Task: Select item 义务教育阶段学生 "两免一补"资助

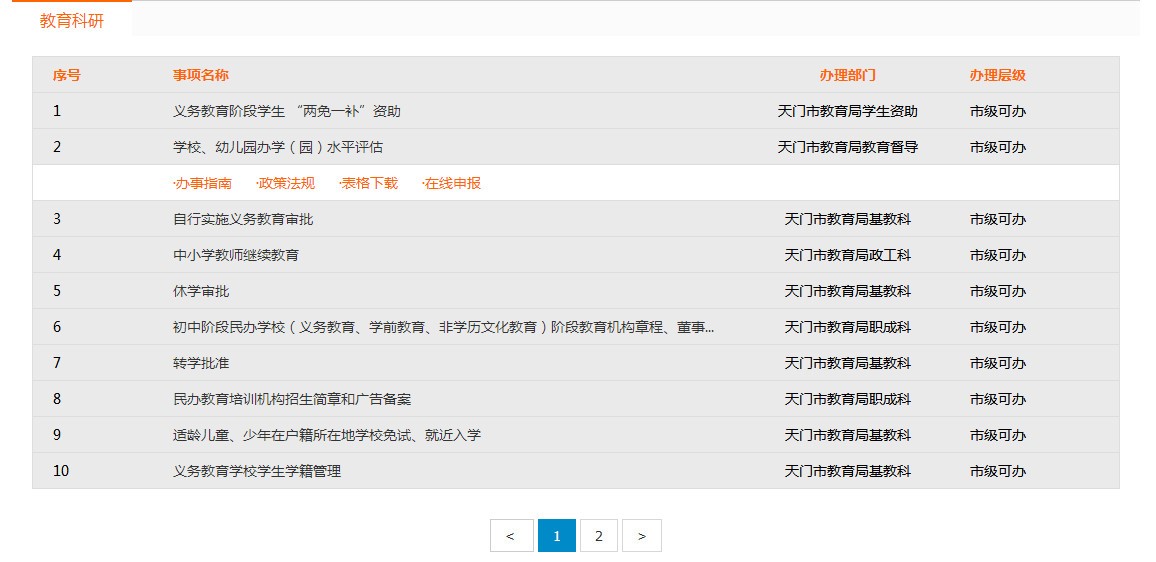Action: (287, 111)
